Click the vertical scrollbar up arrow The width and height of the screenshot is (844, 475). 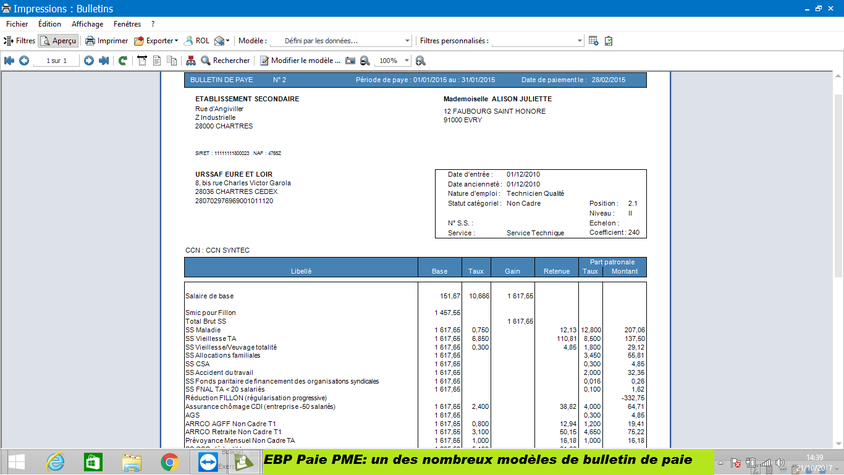838,77
